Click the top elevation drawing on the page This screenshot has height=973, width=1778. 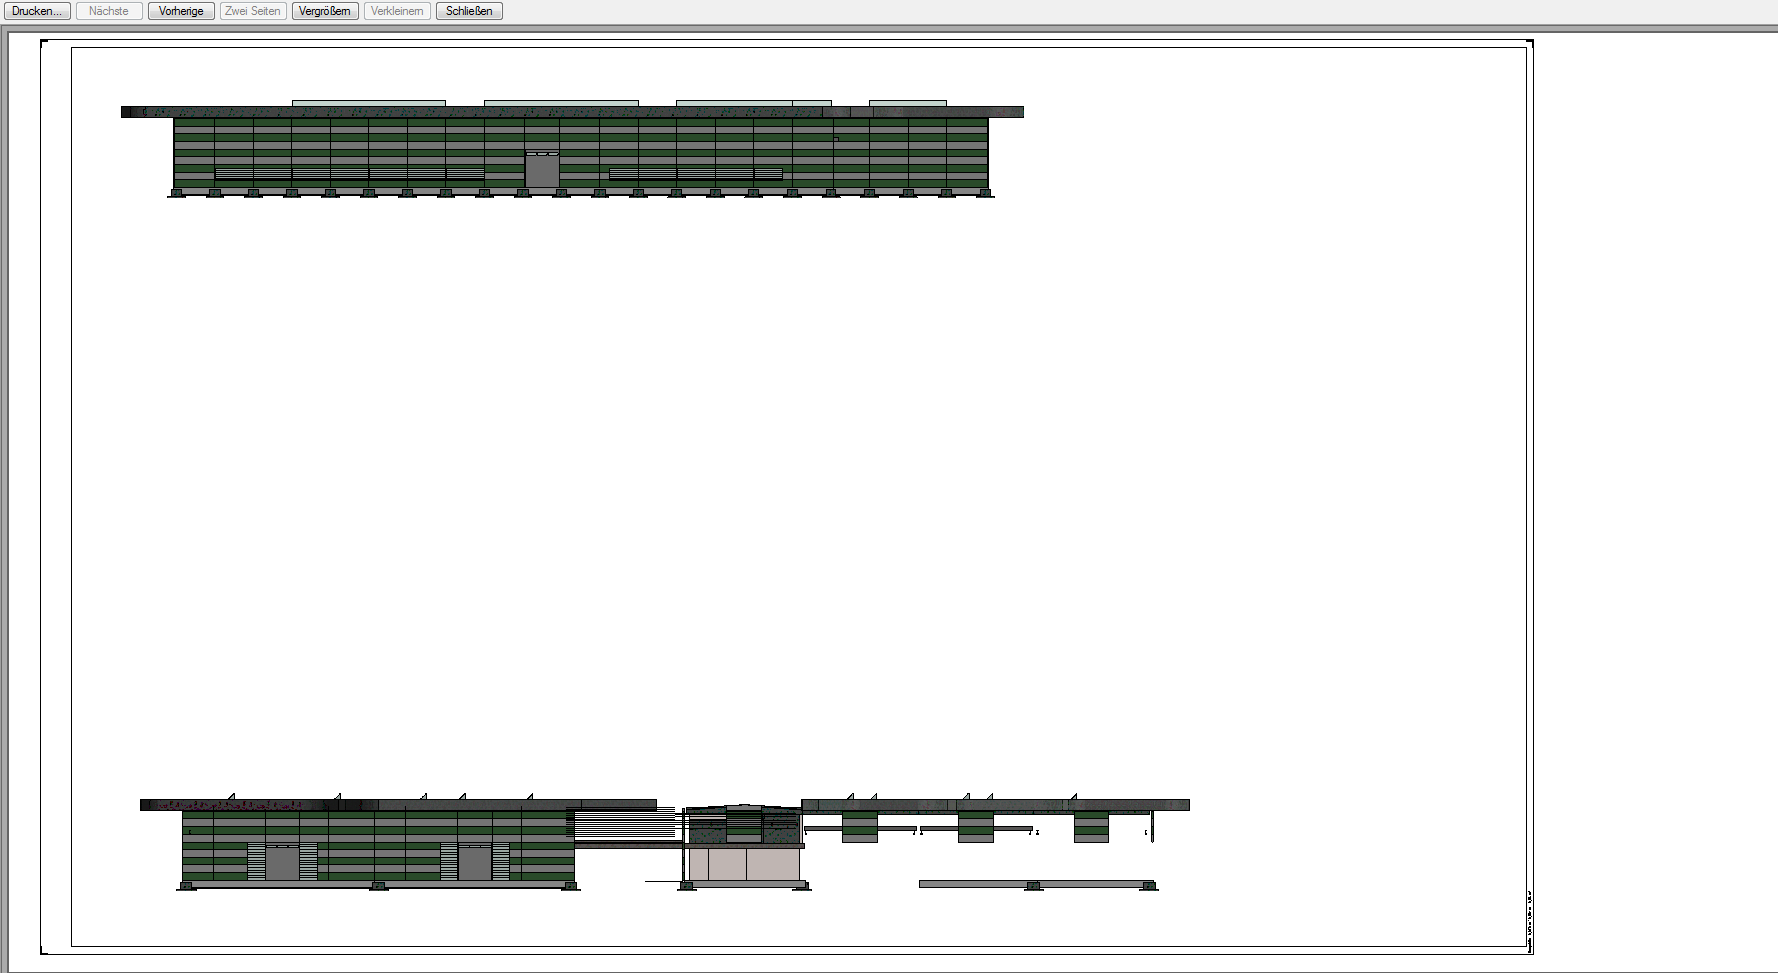[572, 149]
